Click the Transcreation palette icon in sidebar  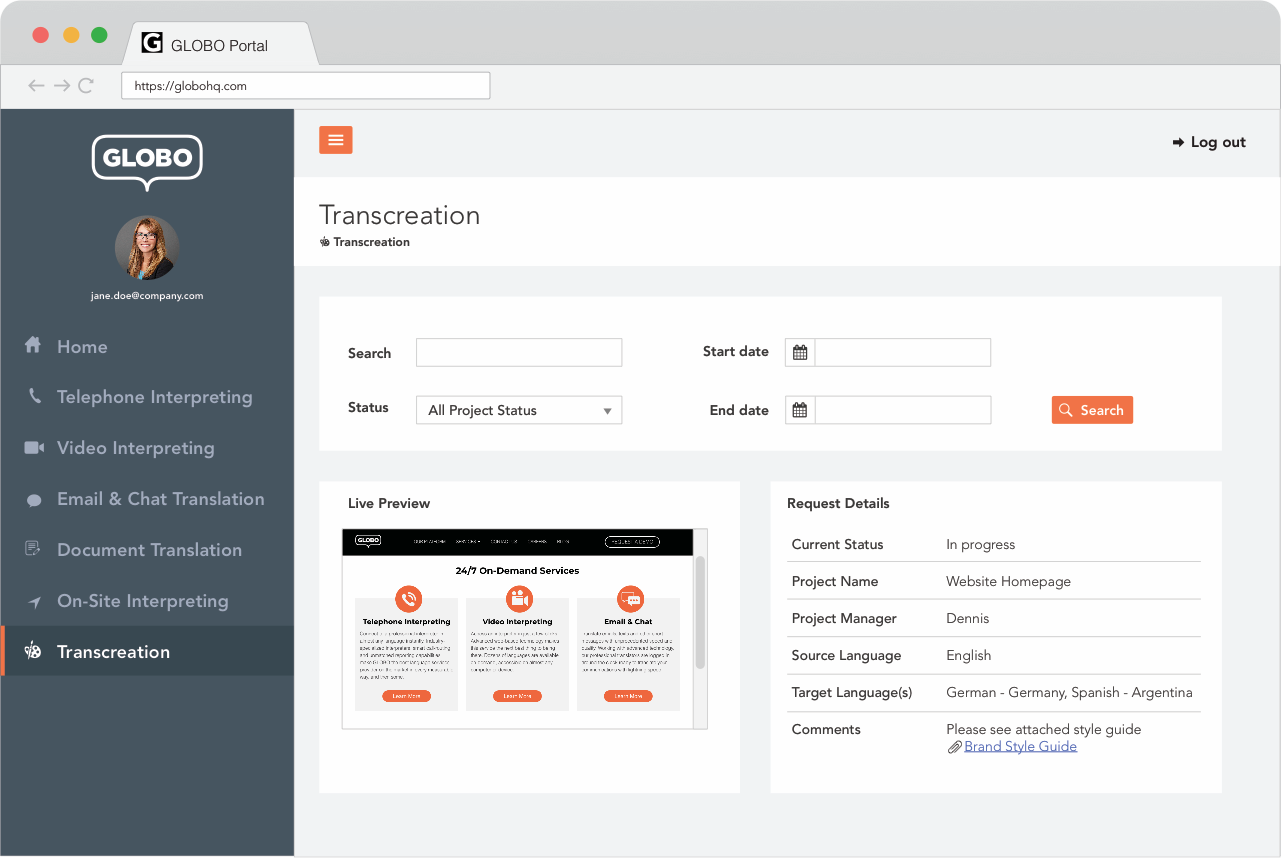33,651
